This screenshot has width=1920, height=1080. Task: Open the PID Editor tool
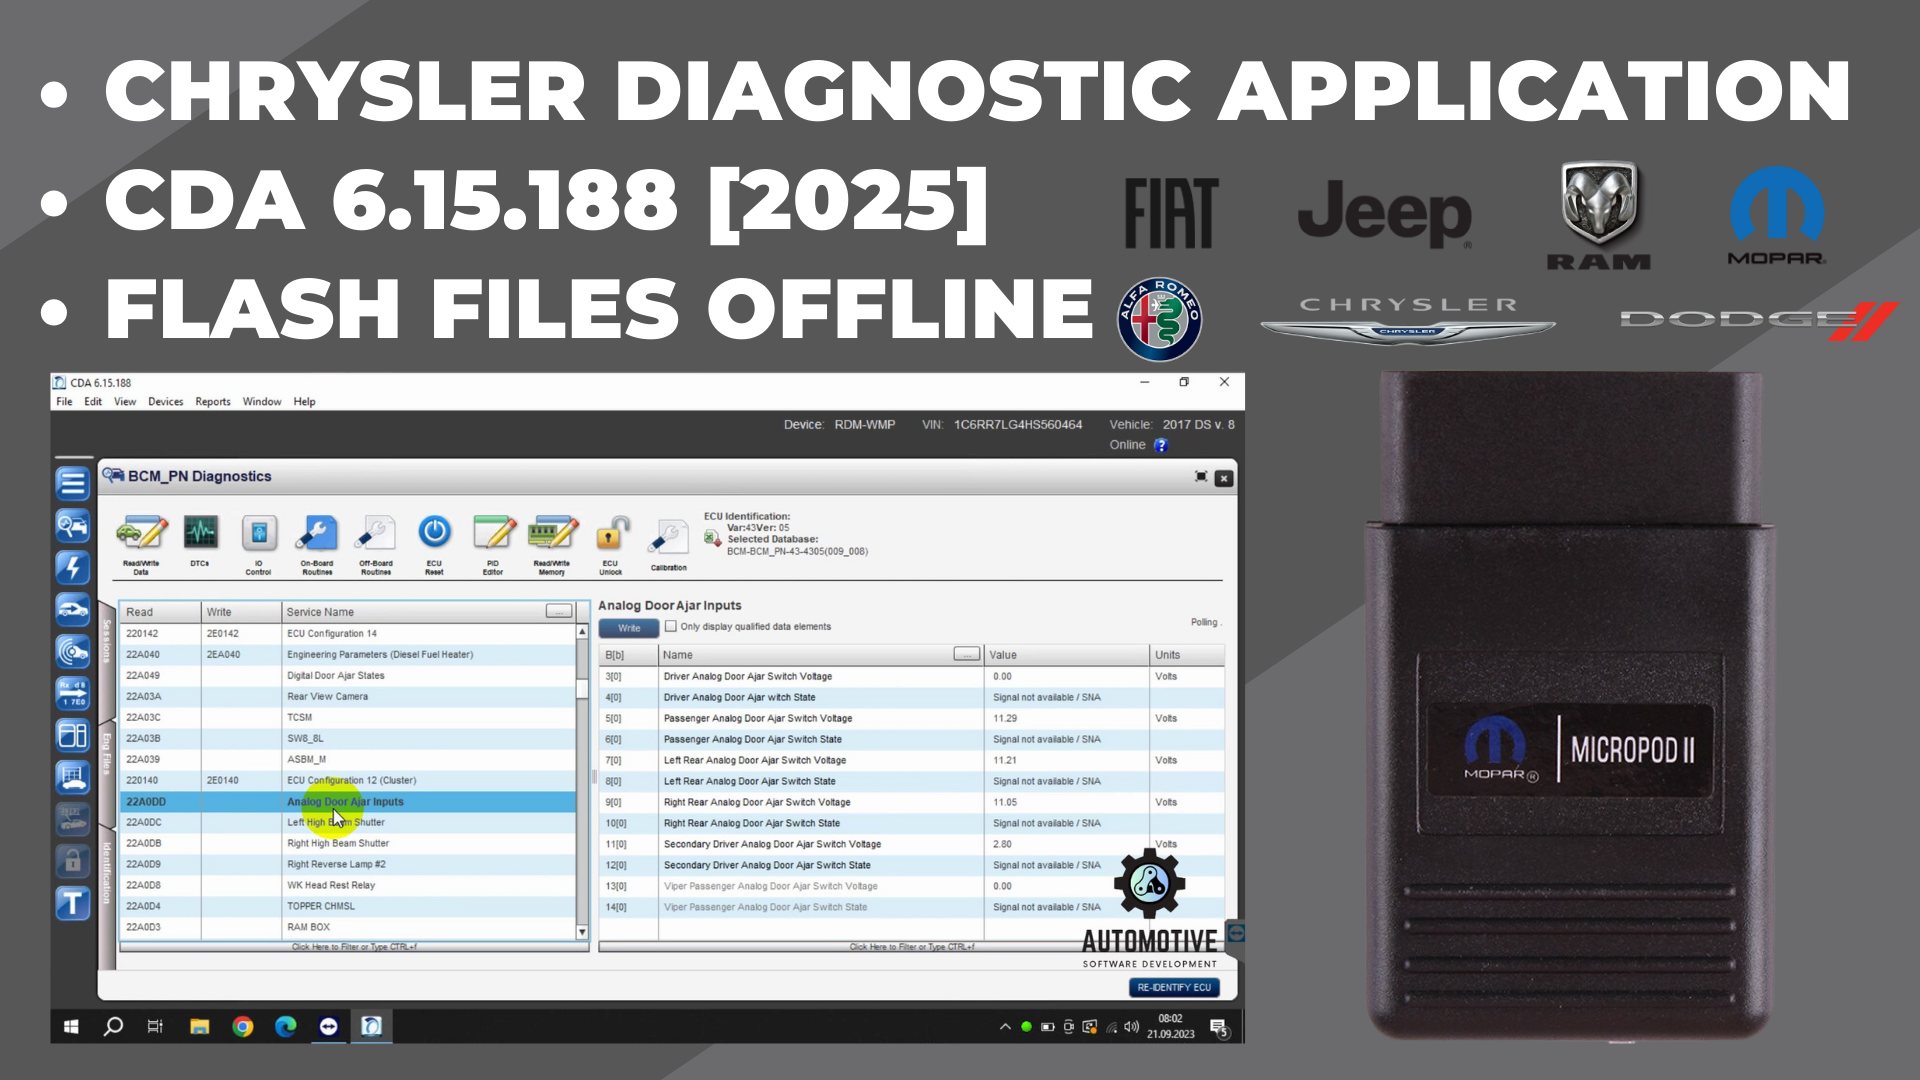coord(493,544)
